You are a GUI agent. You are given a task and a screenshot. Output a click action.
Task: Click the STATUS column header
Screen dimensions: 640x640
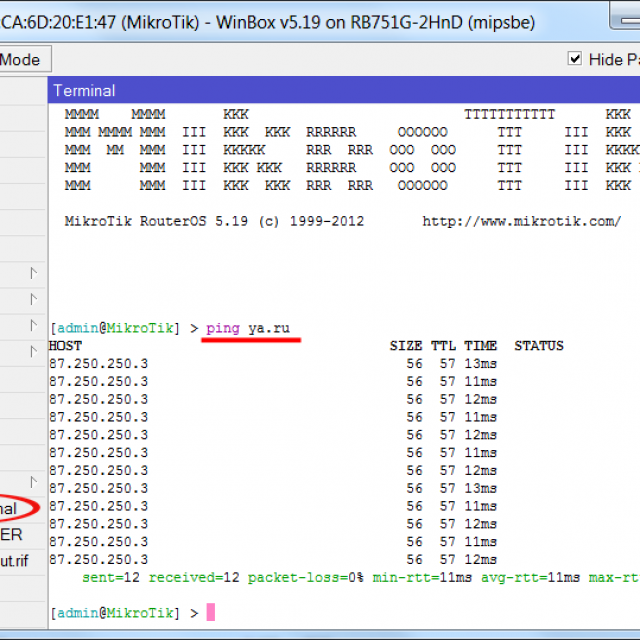539,346
